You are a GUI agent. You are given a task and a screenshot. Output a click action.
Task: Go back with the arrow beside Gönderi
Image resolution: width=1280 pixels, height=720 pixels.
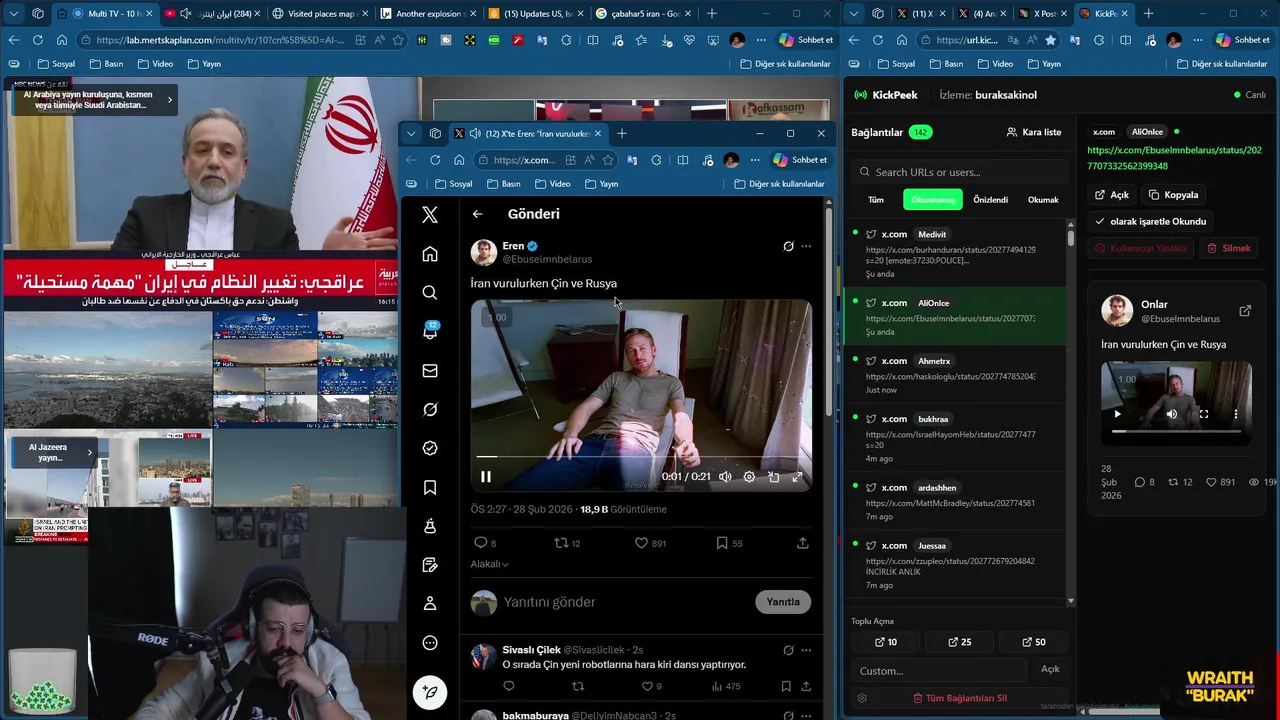point(477,214)
